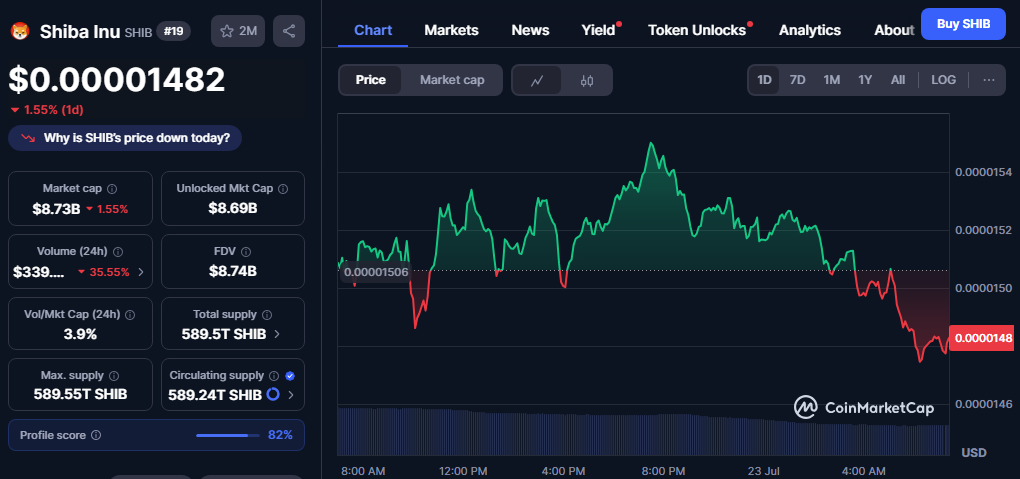
Task: Set chart range to 7D
Action: (x=797, y=80)
